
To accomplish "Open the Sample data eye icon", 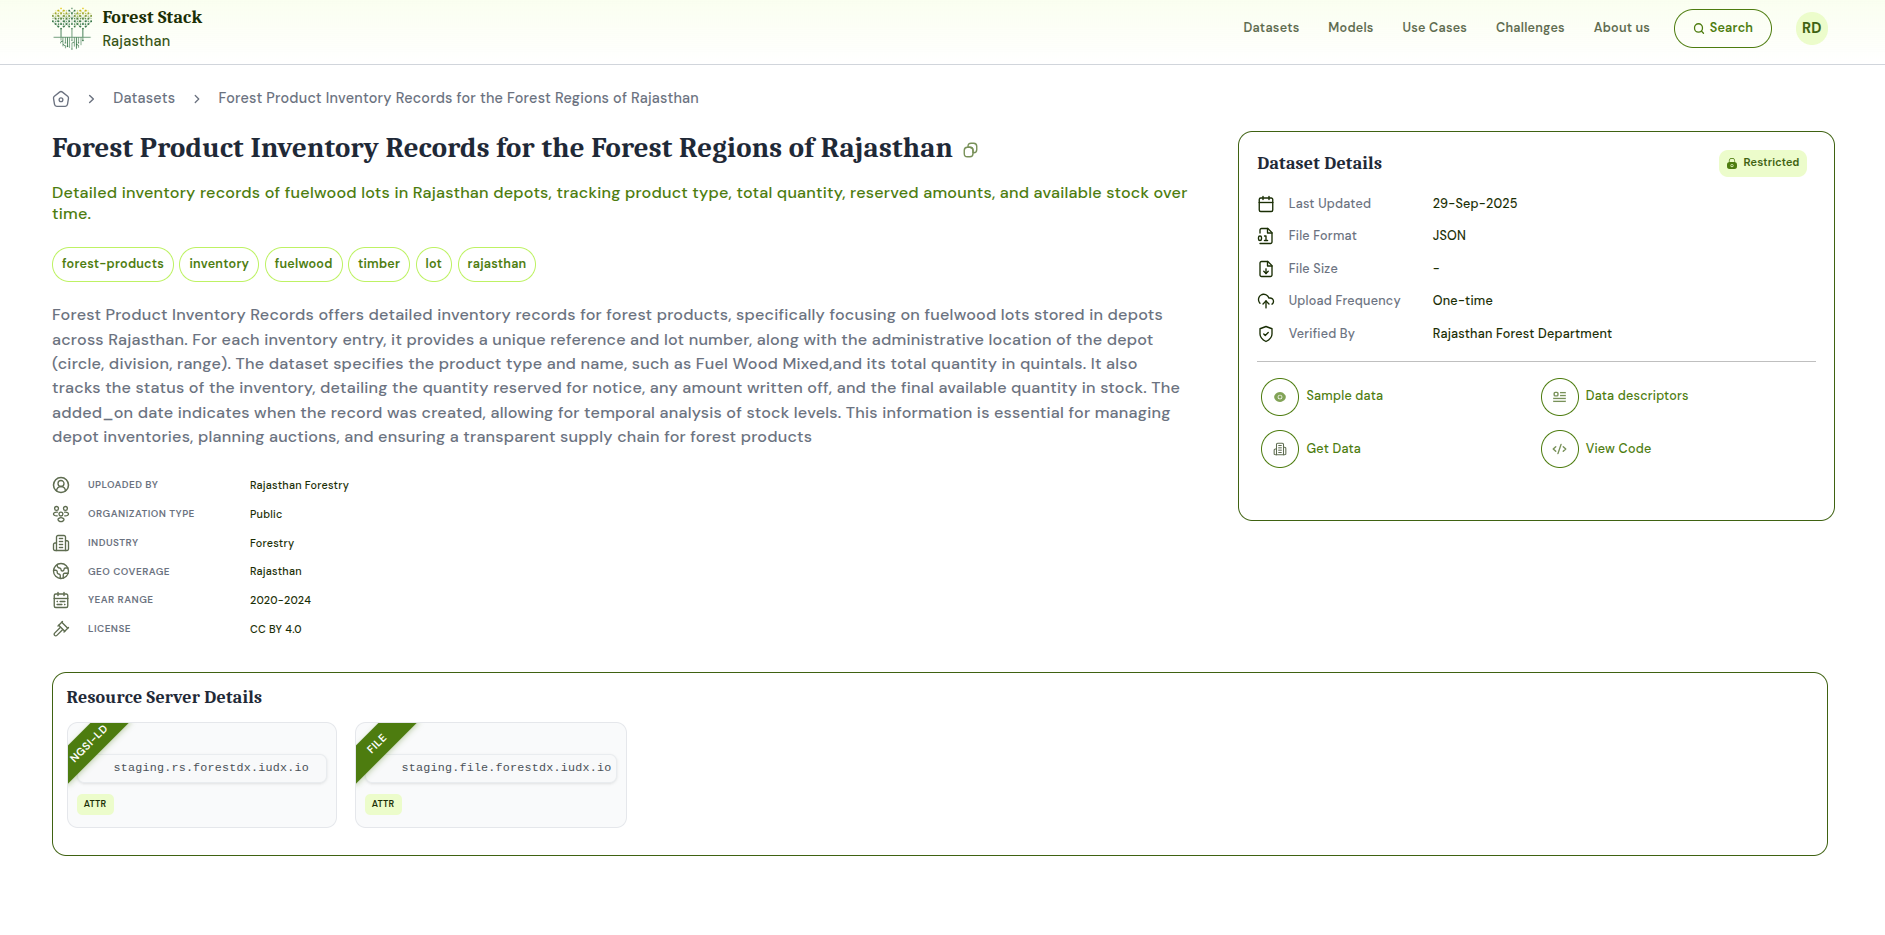I will click(x=1279, y=397).
